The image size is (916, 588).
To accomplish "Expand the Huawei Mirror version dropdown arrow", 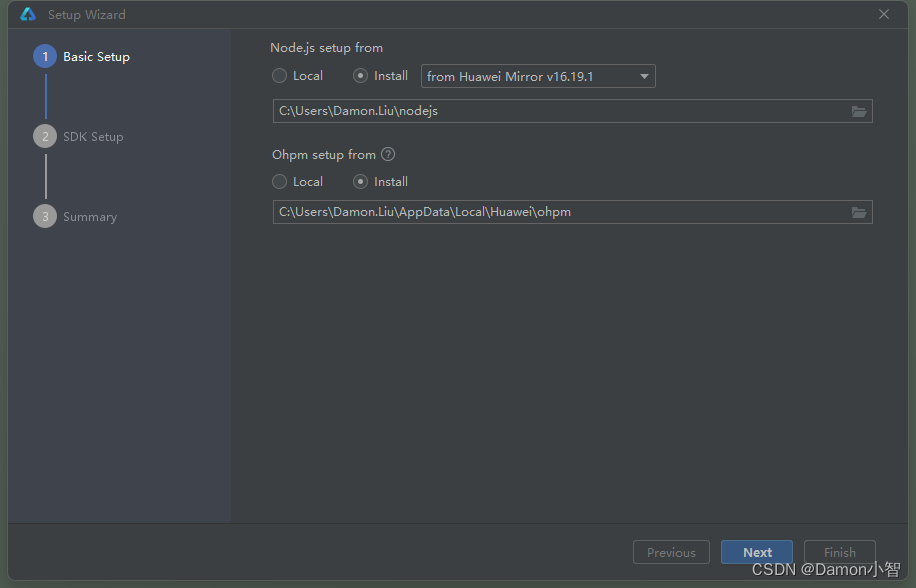I will 644,76.
